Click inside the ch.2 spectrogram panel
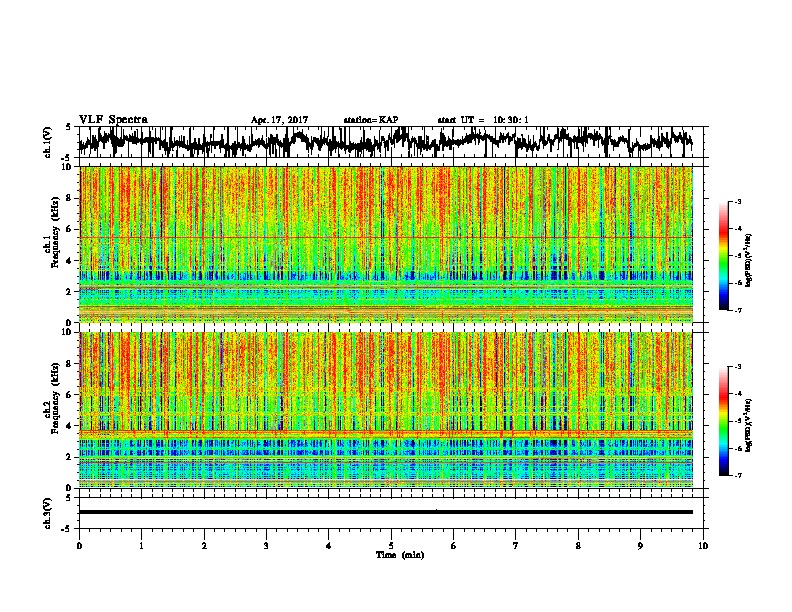This screenshot has height=612, width=792. (x=386, y=410)
